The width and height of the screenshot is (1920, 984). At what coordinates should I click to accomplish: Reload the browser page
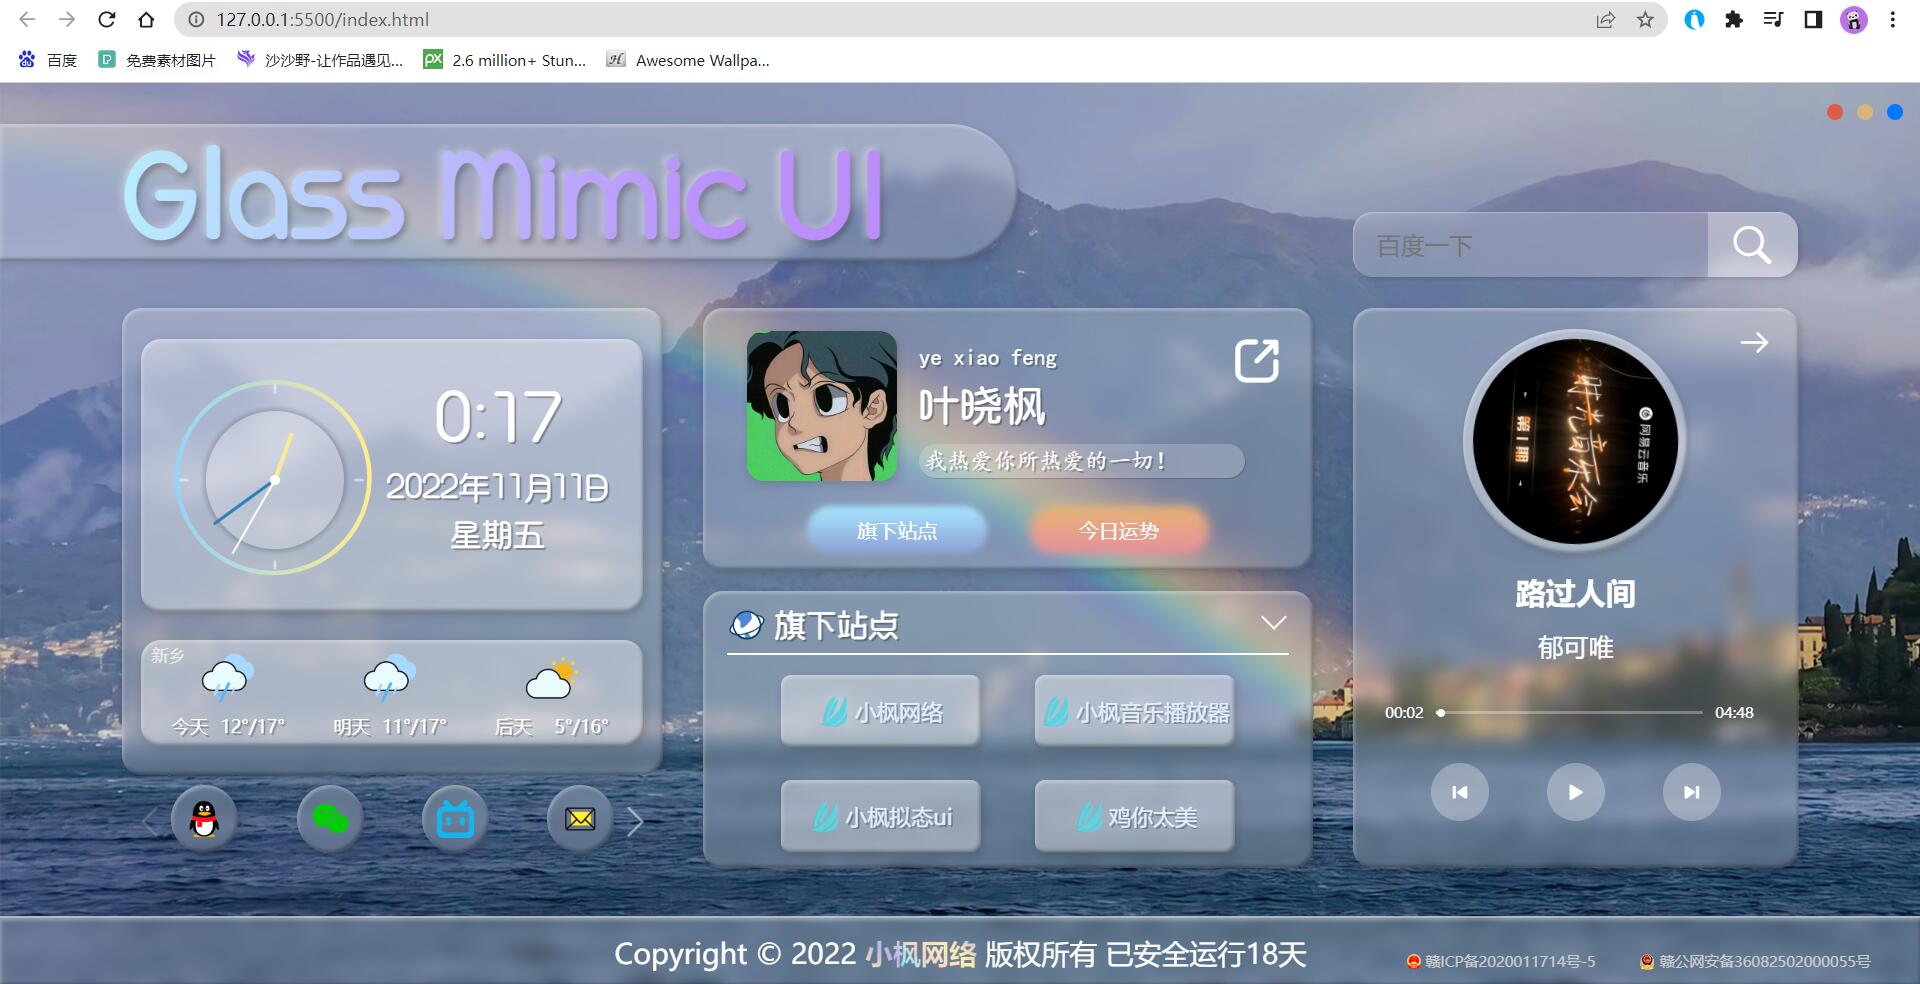click(x=107, y=19)
